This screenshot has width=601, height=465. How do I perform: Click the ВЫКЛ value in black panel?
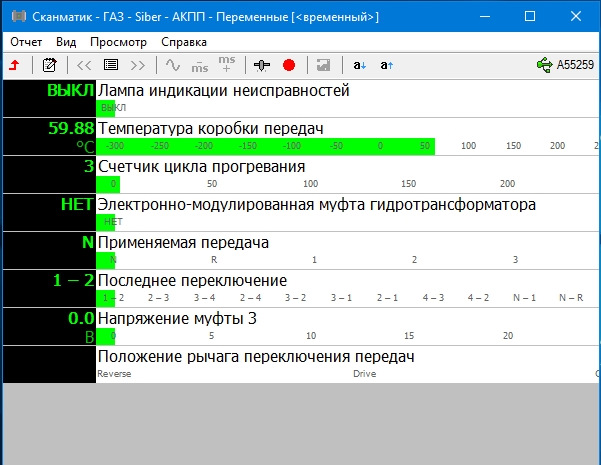(71, 90)
